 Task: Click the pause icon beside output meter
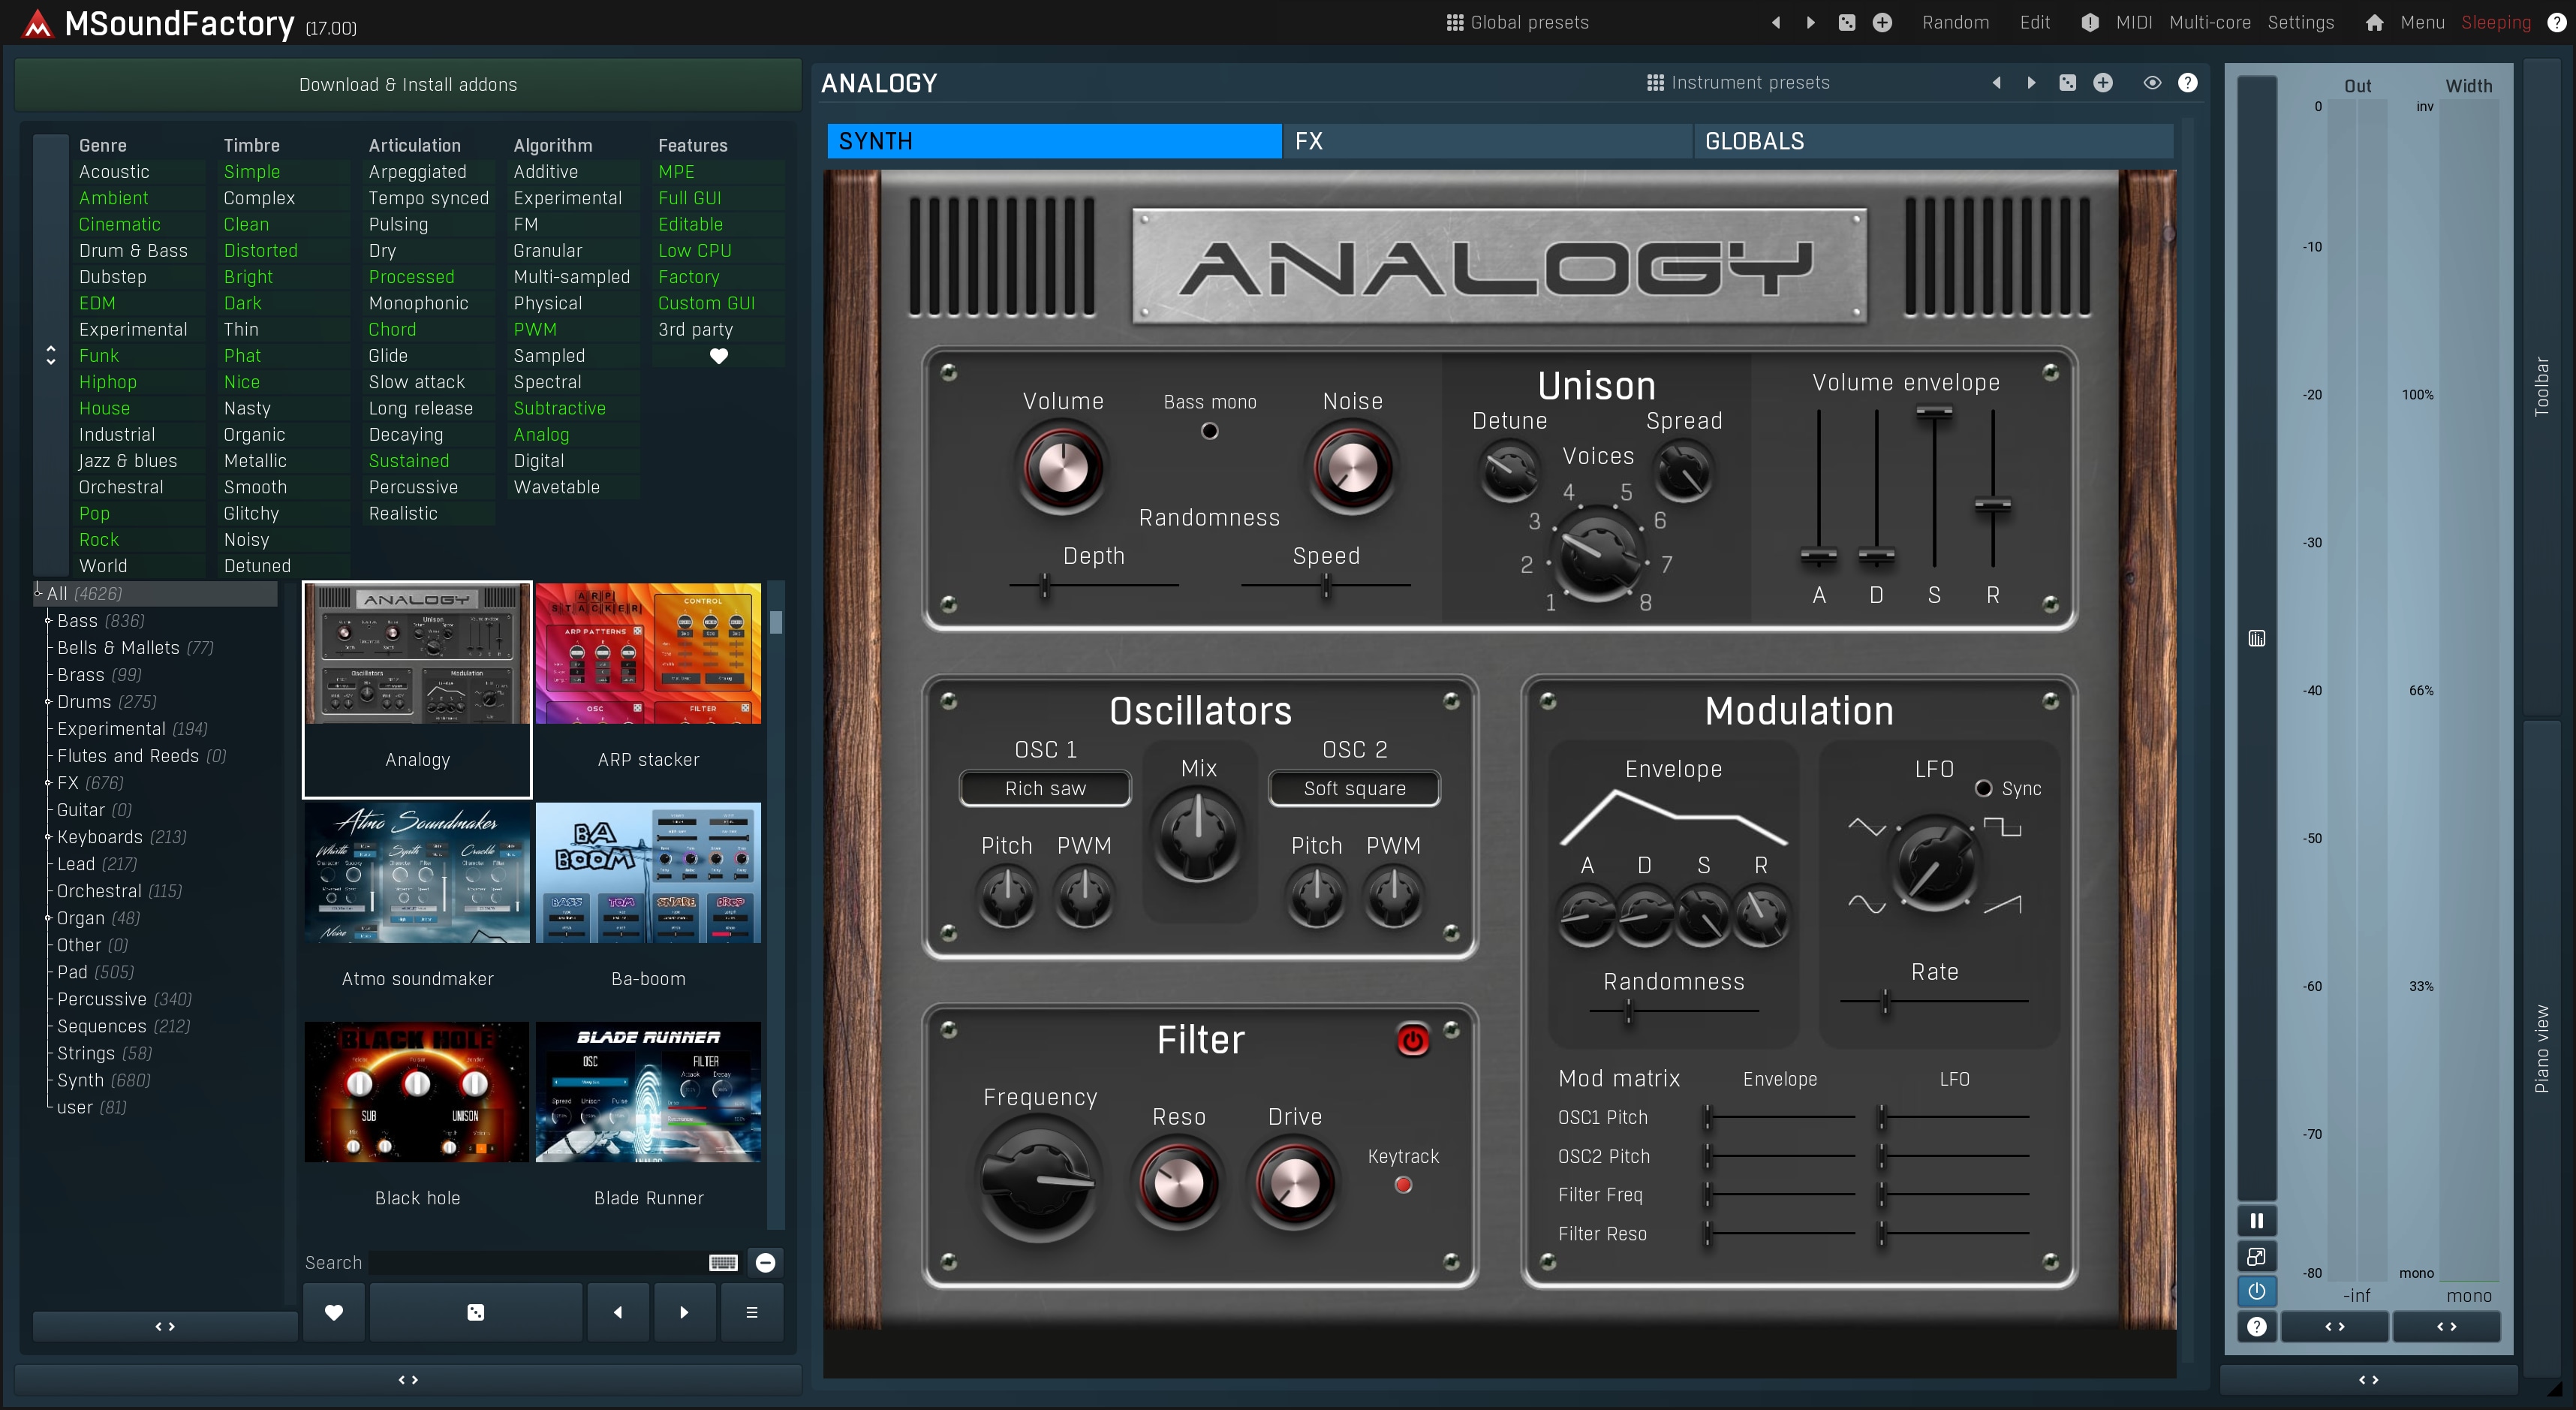(2256, 1220)
